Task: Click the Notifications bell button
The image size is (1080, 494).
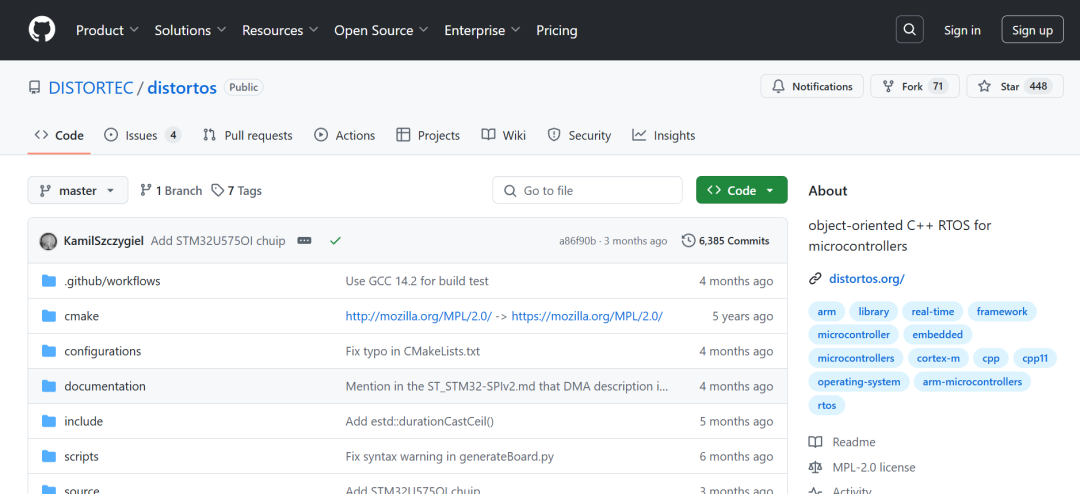Action: [812, 86]
